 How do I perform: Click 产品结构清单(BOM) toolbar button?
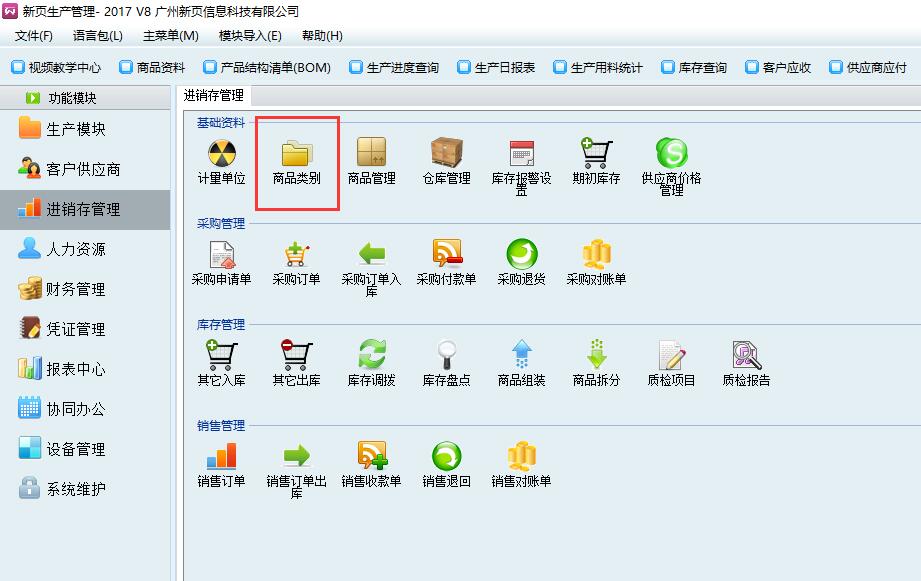pyautogui.click(x=266, y=68)
